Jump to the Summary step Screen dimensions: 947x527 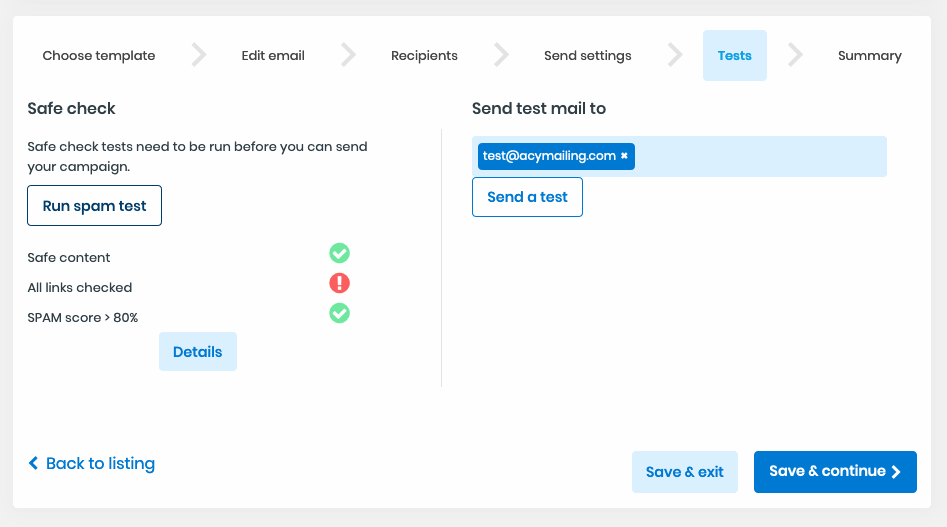click(x=869, y=56)
